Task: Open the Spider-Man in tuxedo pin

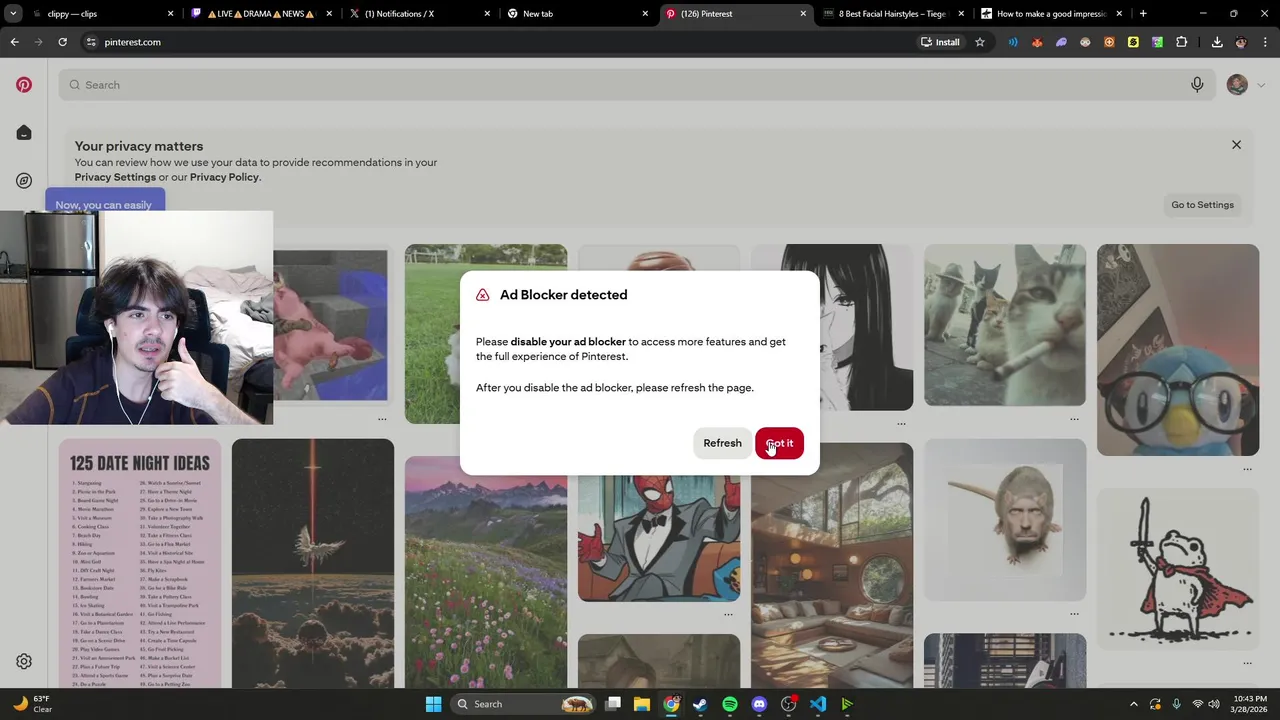Action: tap(659, 538)
